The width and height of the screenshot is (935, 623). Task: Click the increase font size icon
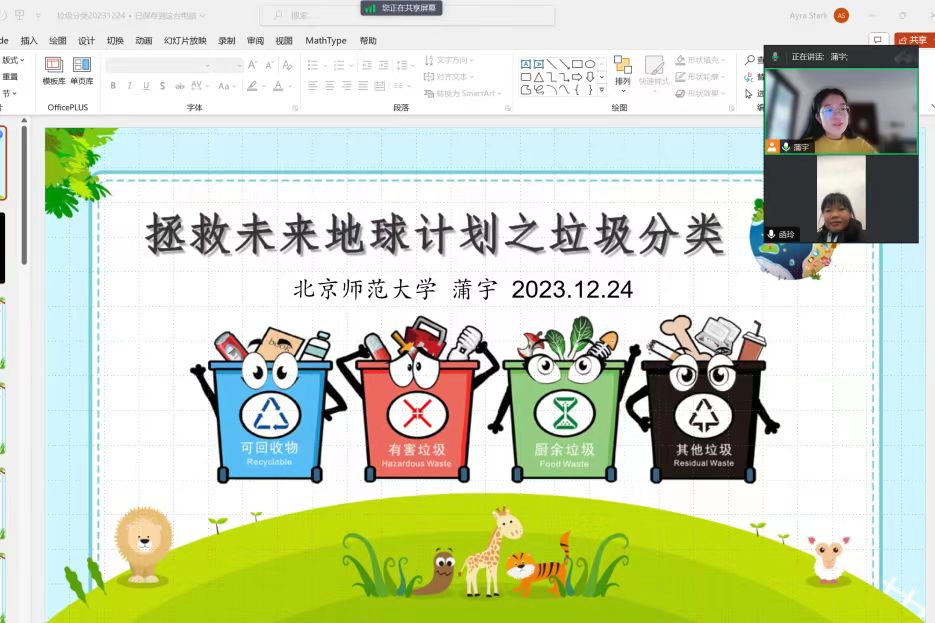click(253, 65)
